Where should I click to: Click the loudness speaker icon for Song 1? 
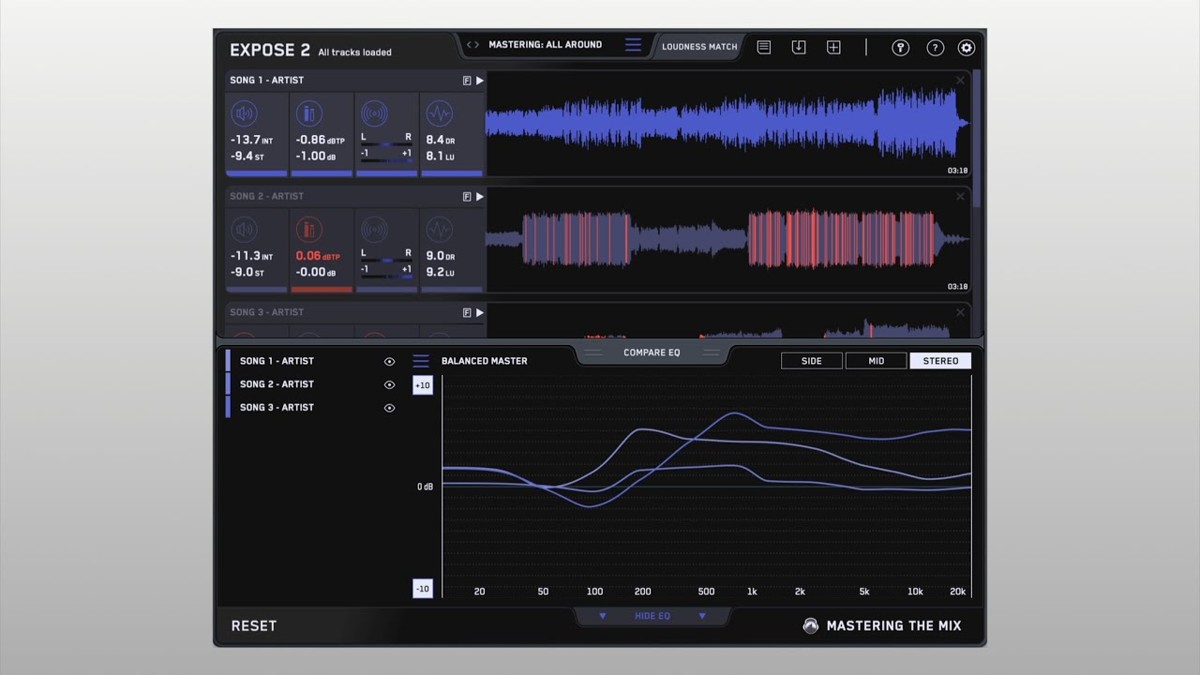[245, 113]
